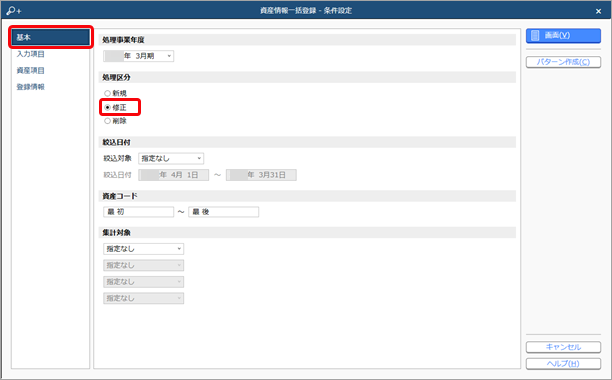The height and width of the screenshot is (380, 612).
Task: Click the 画面(V) button
Action: pos(563,36)
